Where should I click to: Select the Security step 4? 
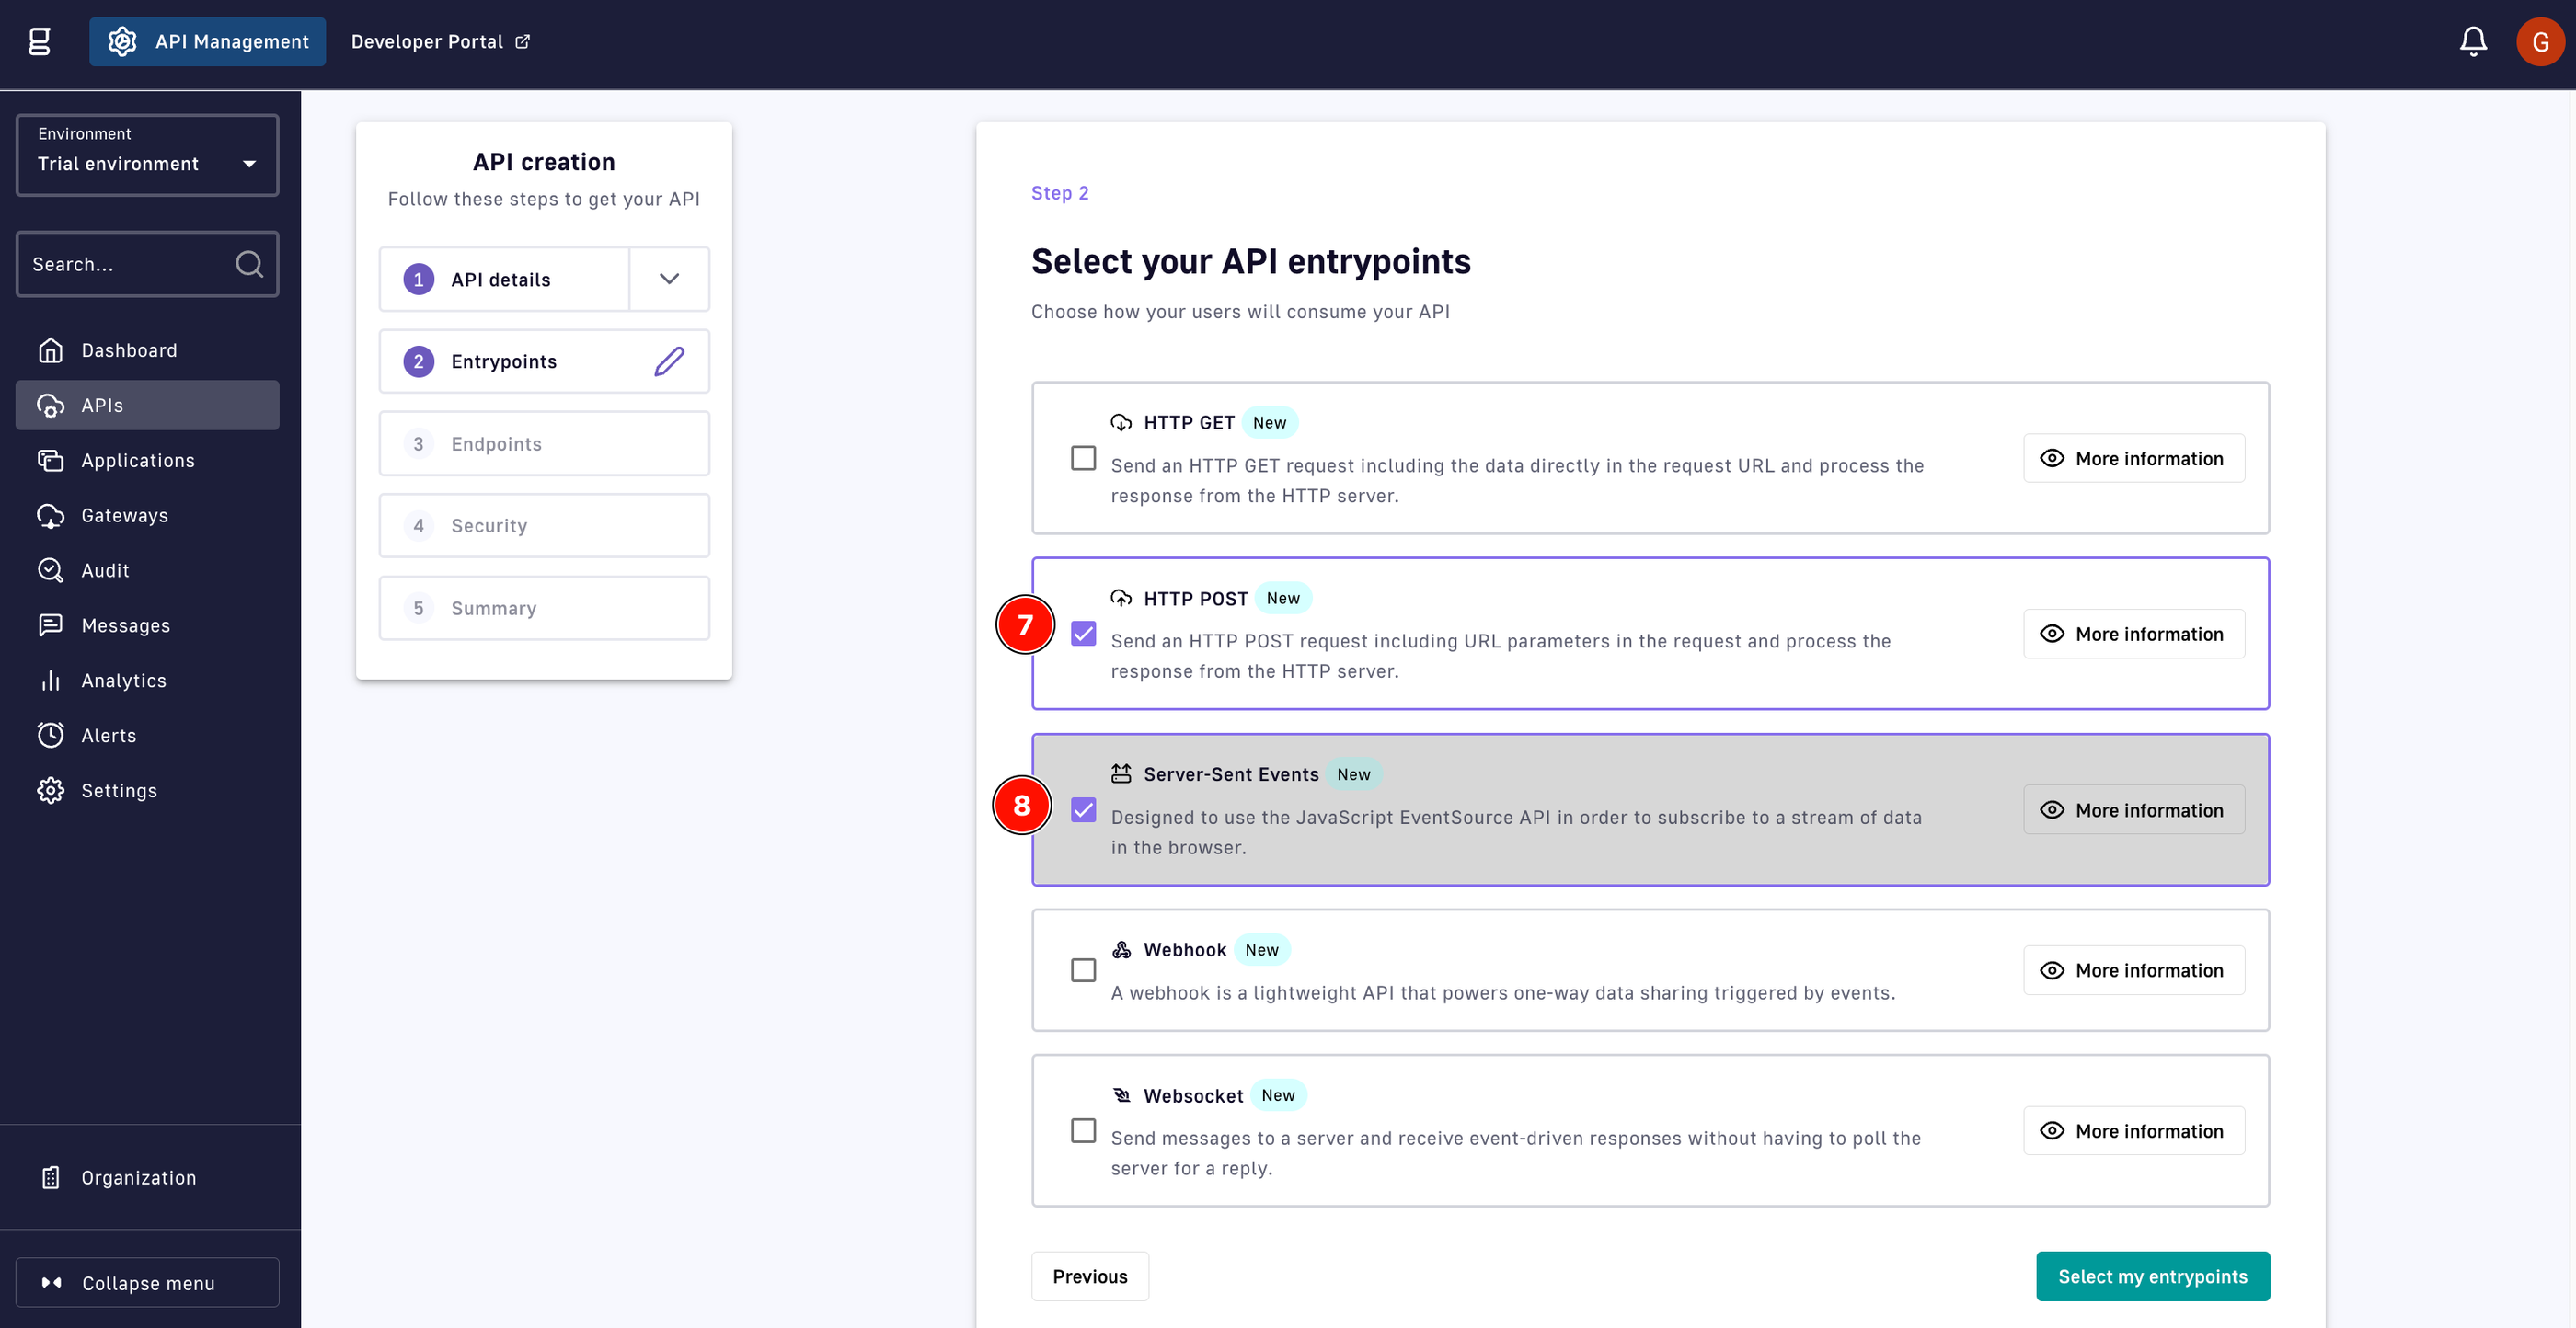tap(544, 525)
